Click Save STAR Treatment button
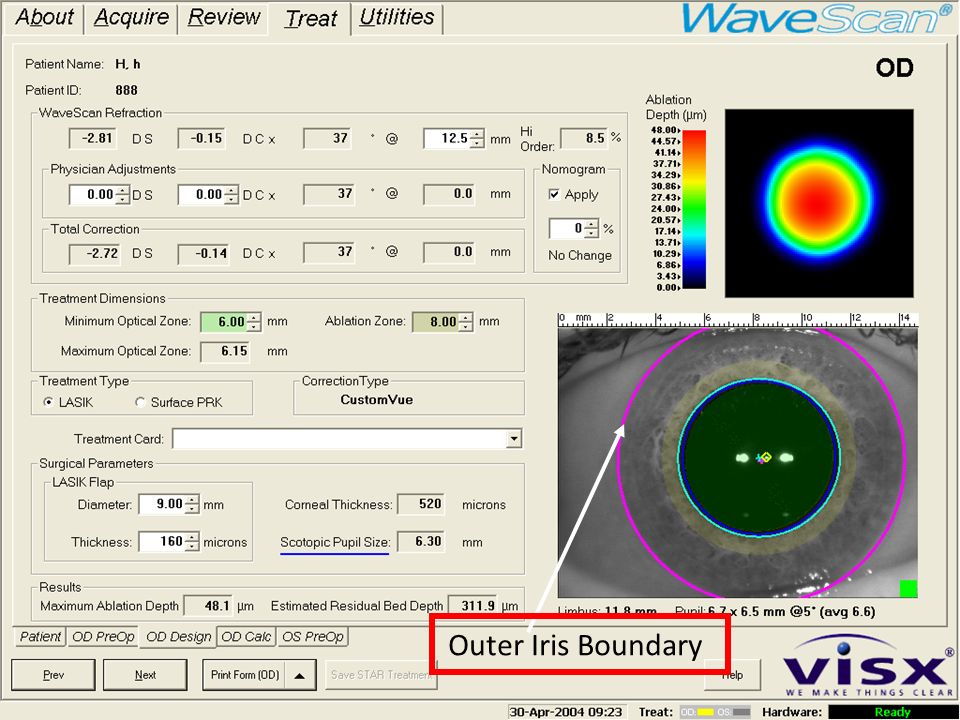 point(381,675)
